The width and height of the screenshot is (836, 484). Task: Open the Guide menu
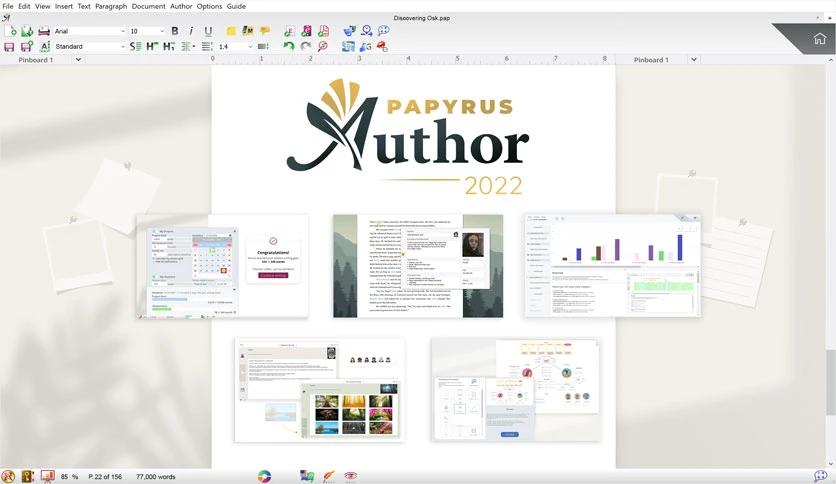236,6
